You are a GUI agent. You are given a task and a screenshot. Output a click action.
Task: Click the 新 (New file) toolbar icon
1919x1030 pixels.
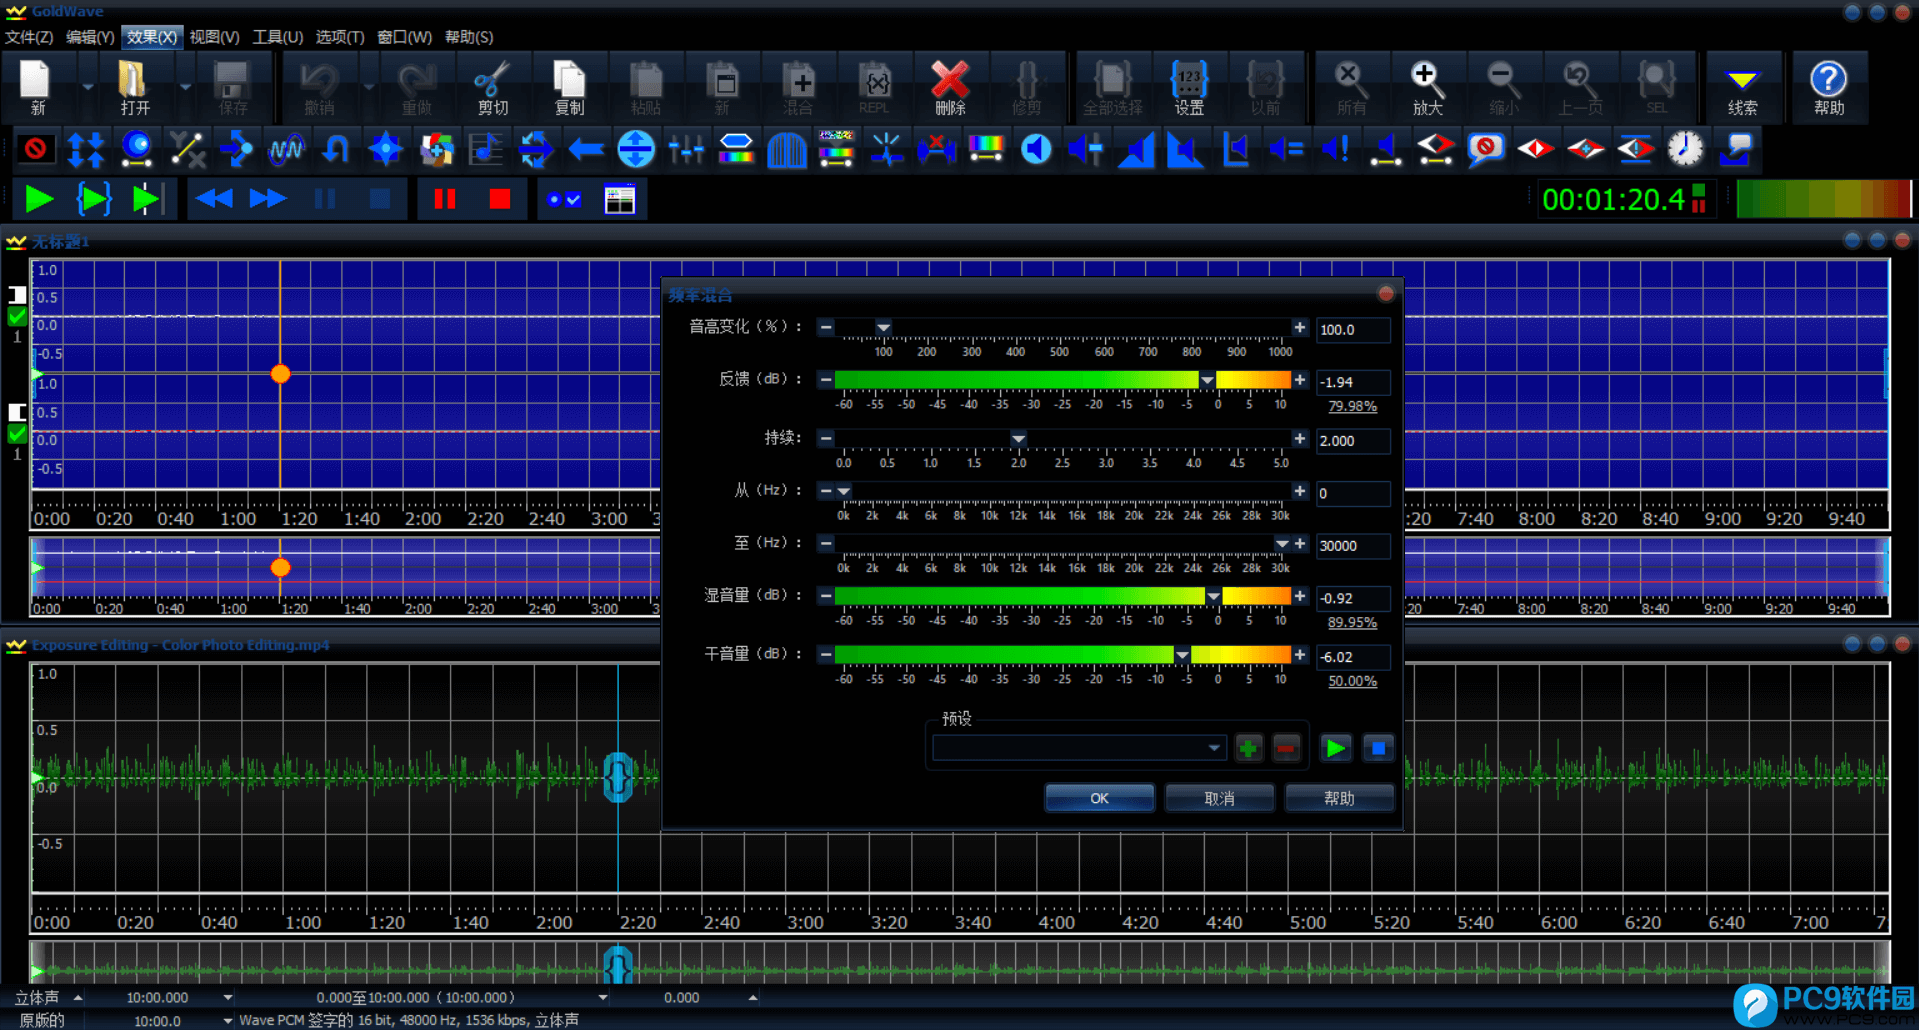pyautogui.click(x=37, y=87)
